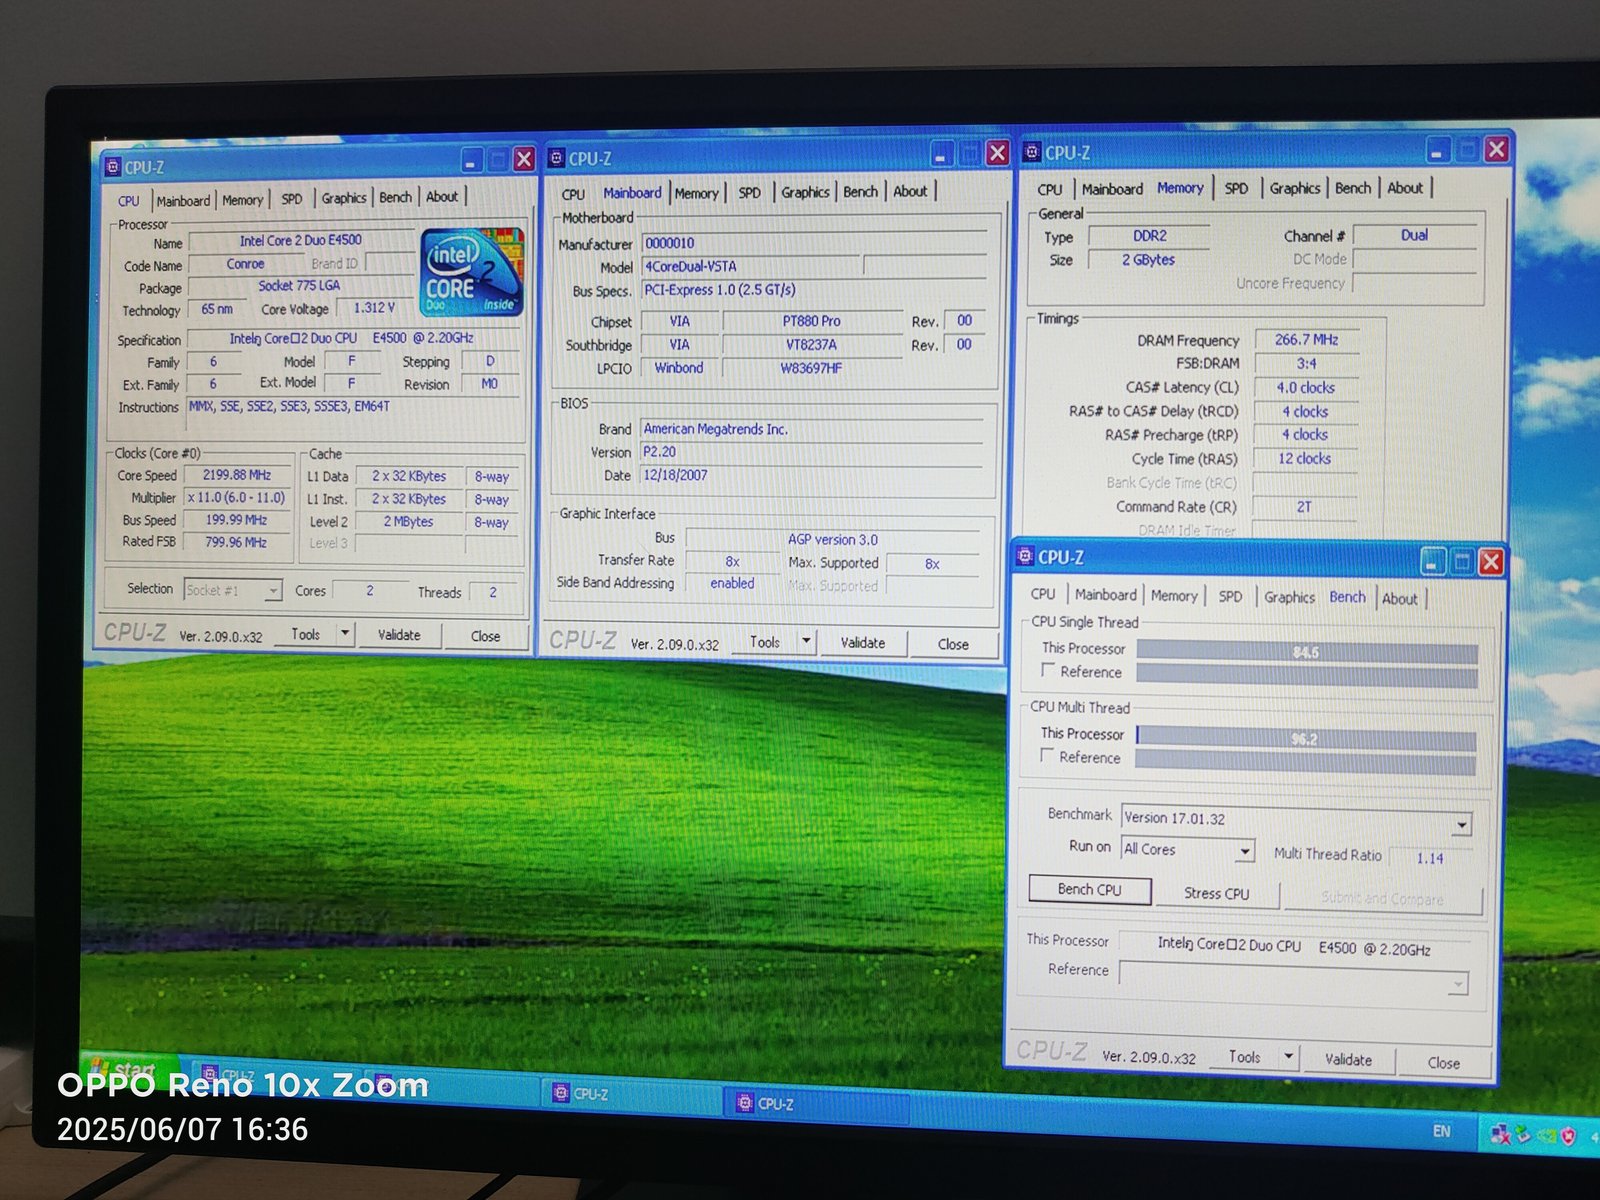Open Memory tab in the Mainboard window
Viewport: 1600px width, 1200px height.
pos(696,193)
